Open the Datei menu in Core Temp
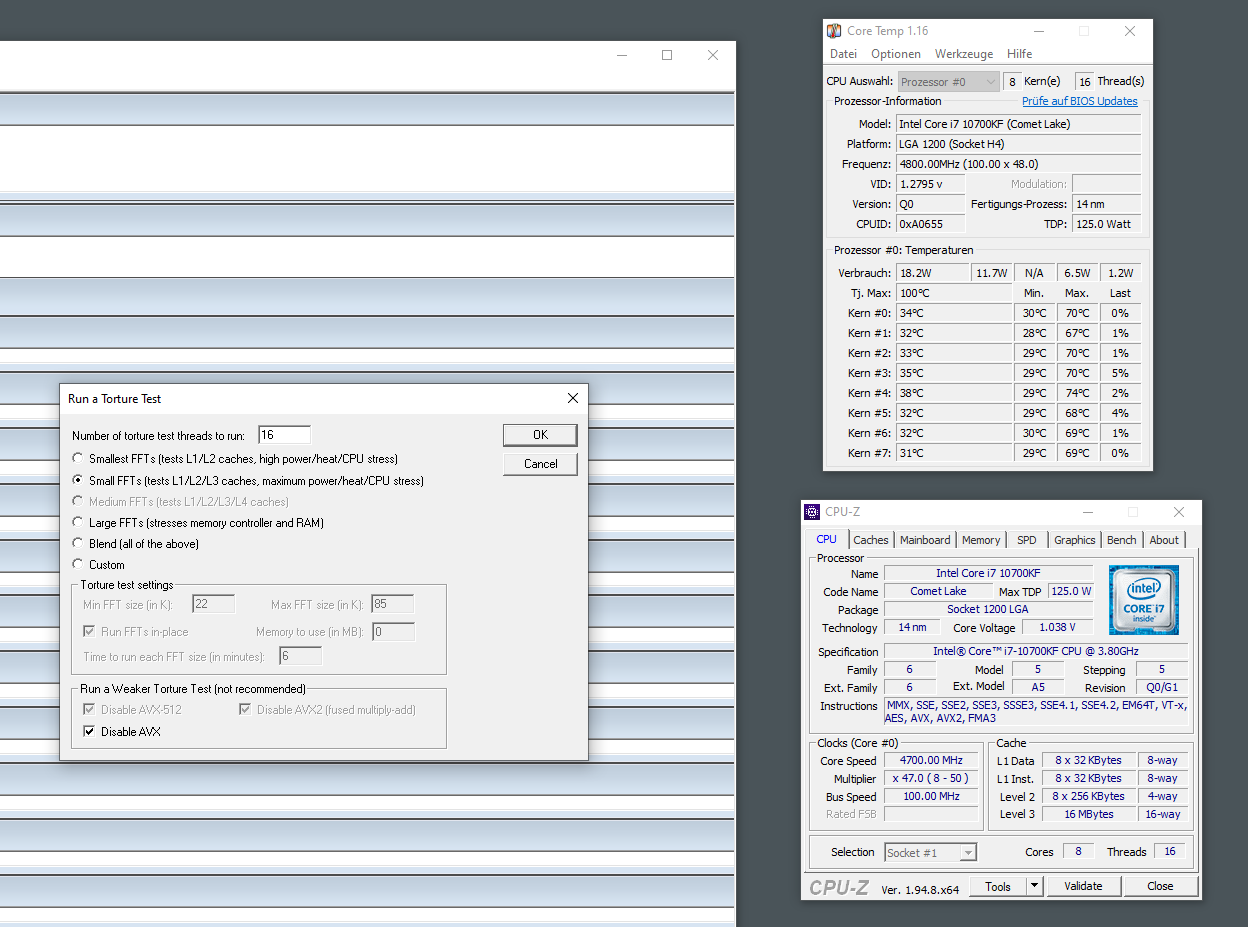 click(843, 54)
